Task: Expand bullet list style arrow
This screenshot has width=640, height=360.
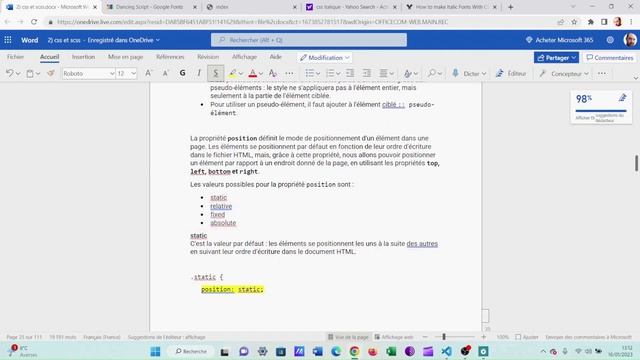Action: (318, 74)
